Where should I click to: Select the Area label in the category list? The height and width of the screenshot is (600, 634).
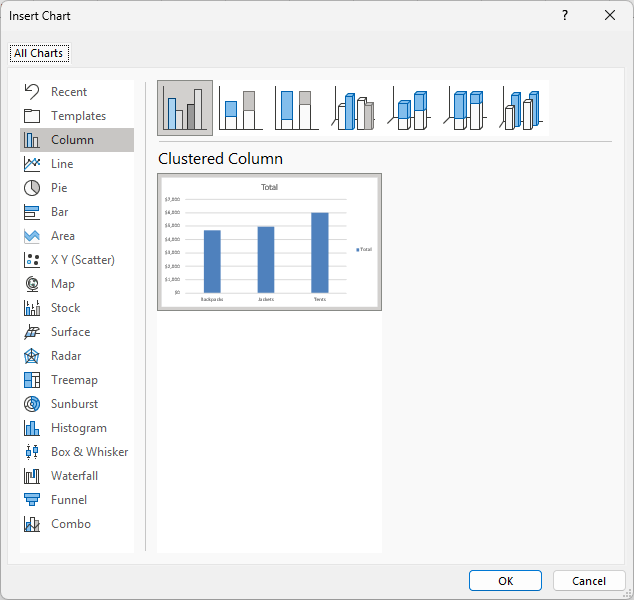tap(63, 236)
